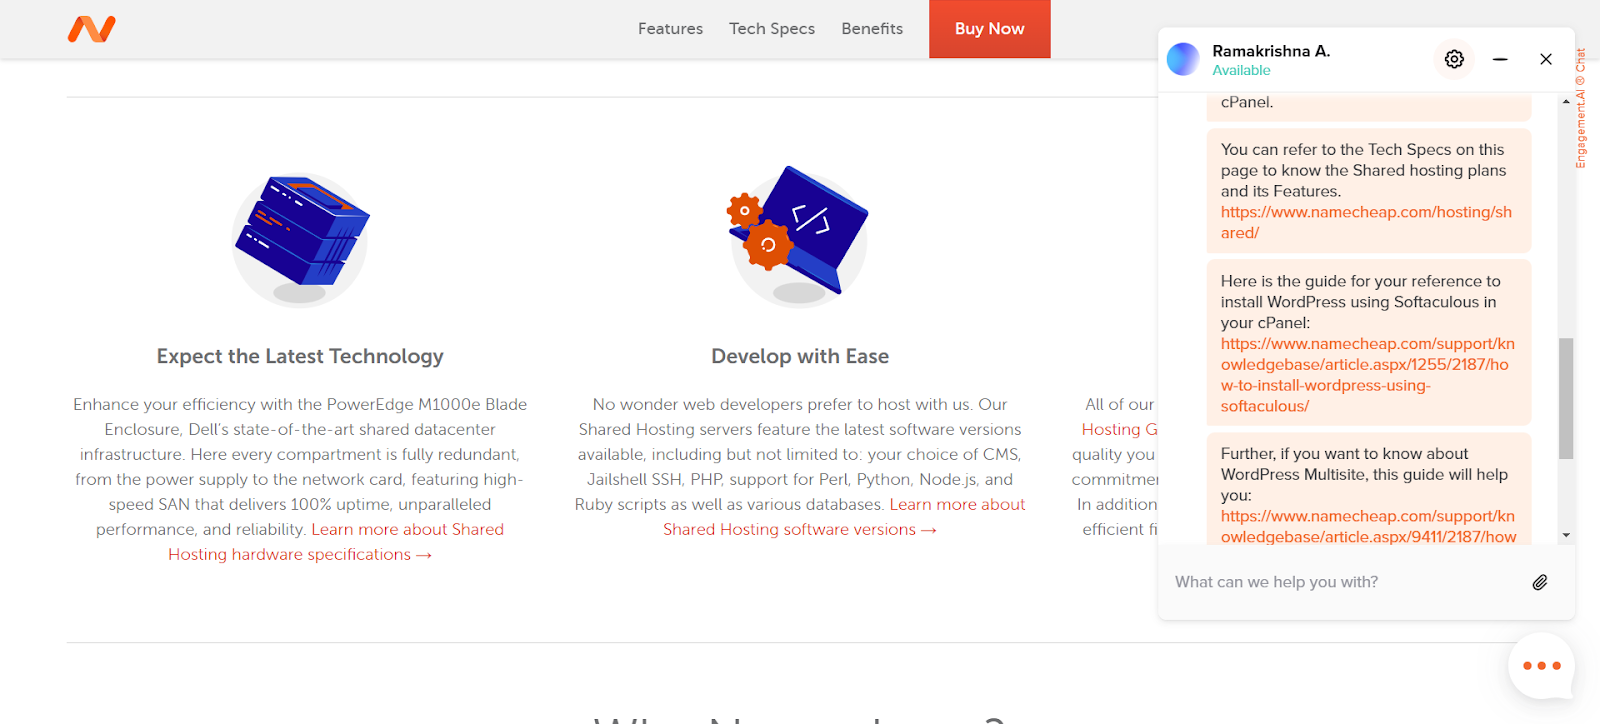The image size is (1600, 724).
Task: Click 'Expect the Latest Technology' heading
Action: coord(300,356)
